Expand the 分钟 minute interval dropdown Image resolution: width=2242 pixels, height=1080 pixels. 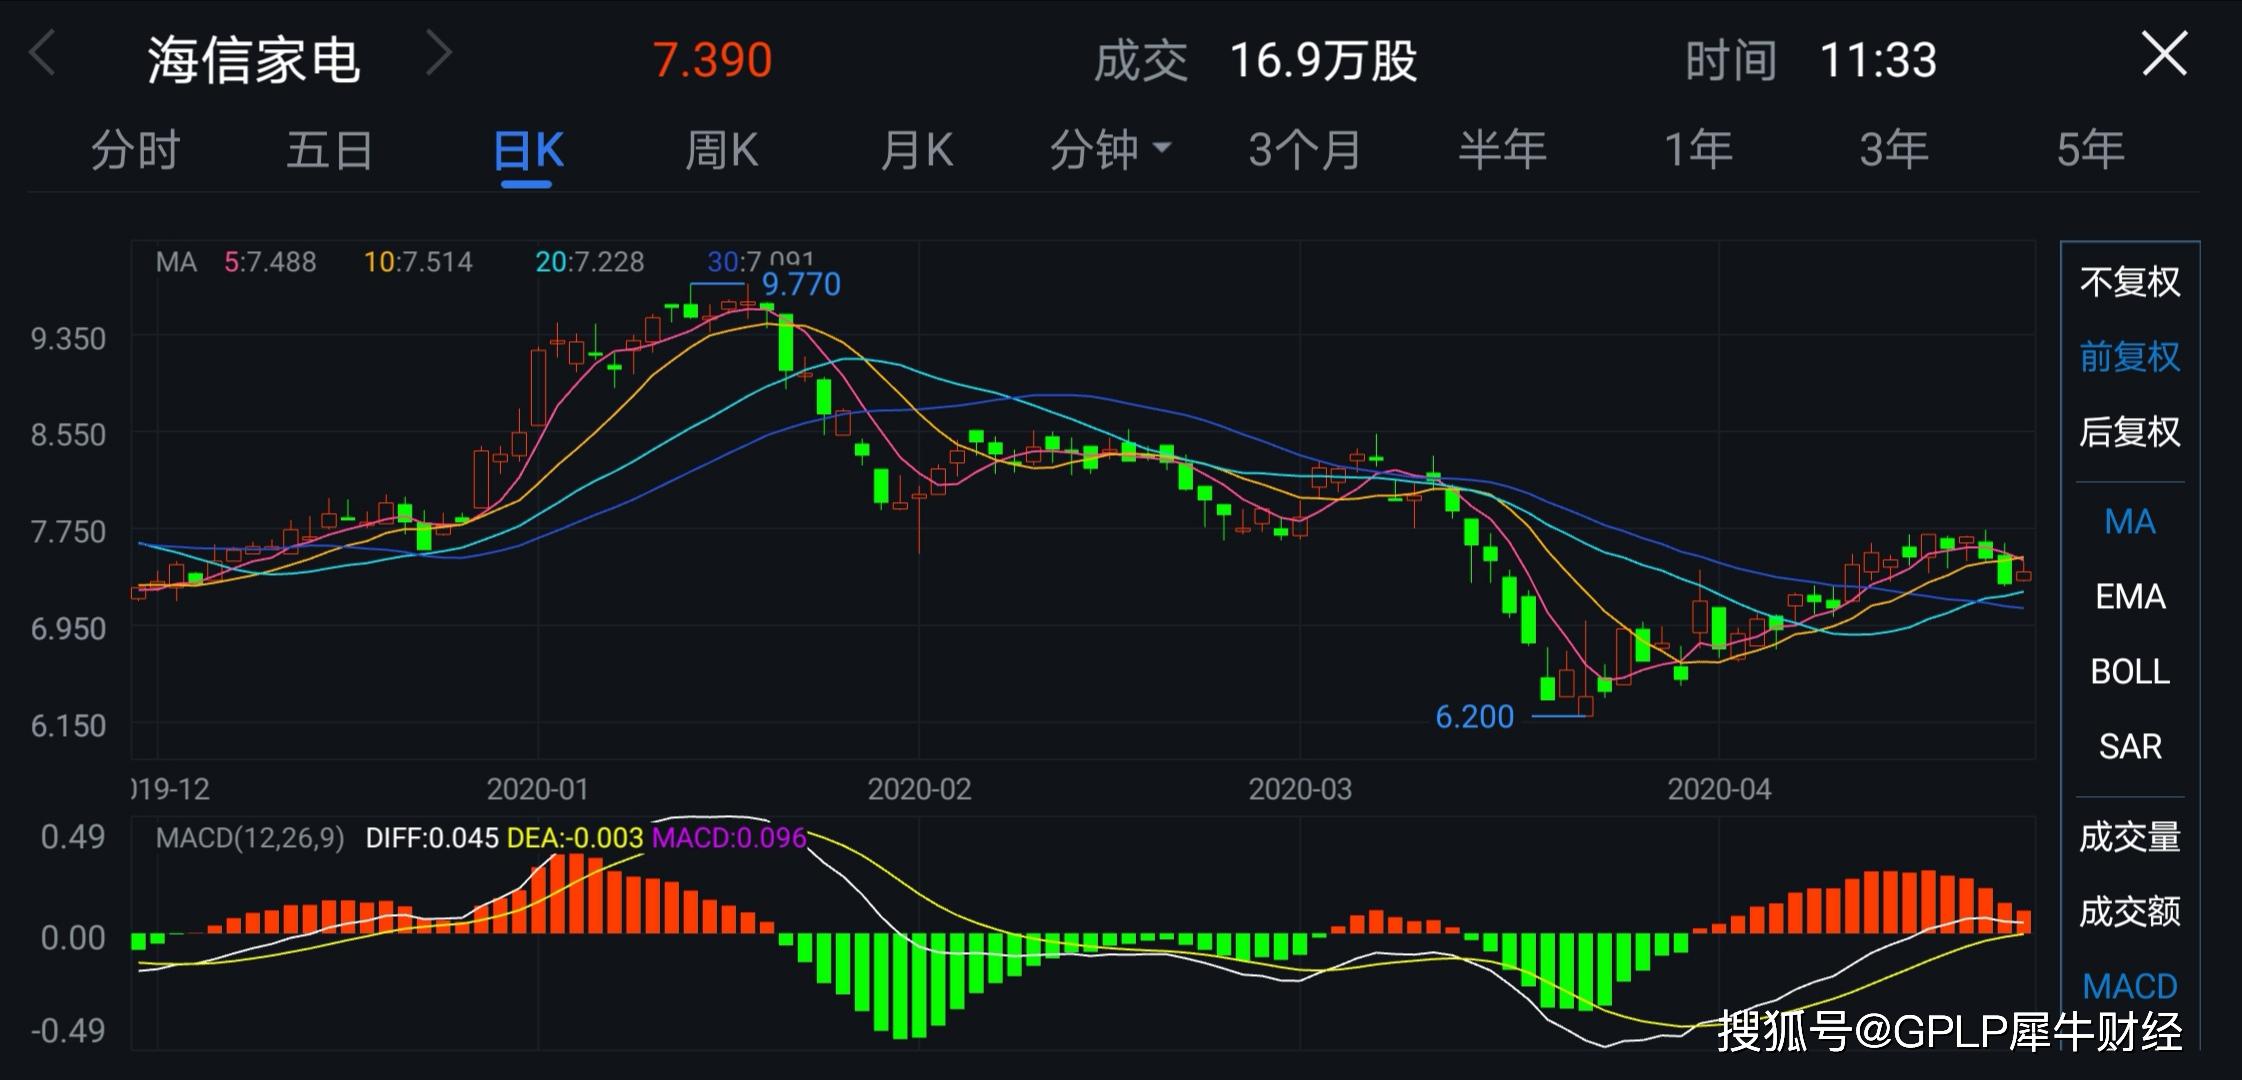coord(1108,151)
